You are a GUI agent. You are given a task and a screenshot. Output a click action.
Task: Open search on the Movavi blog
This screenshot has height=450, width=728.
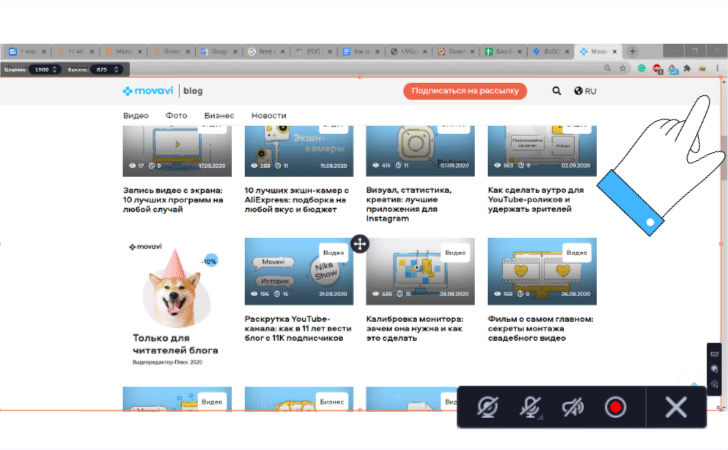click(557, 91)
